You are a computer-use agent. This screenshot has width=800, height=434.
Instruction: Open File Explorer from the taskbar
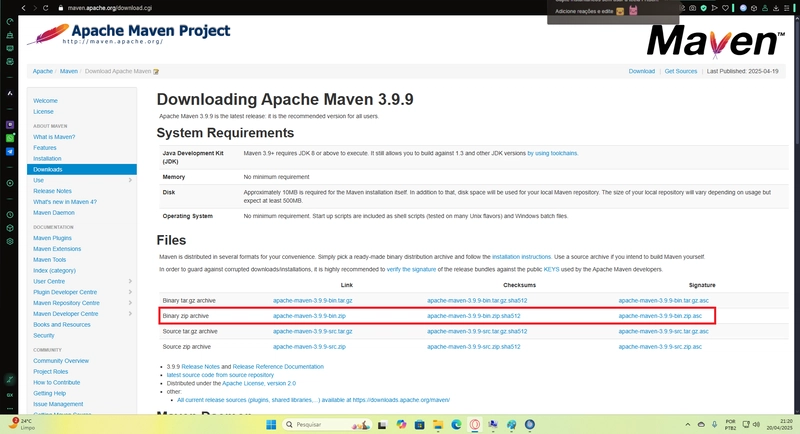(x=438, y=424)
